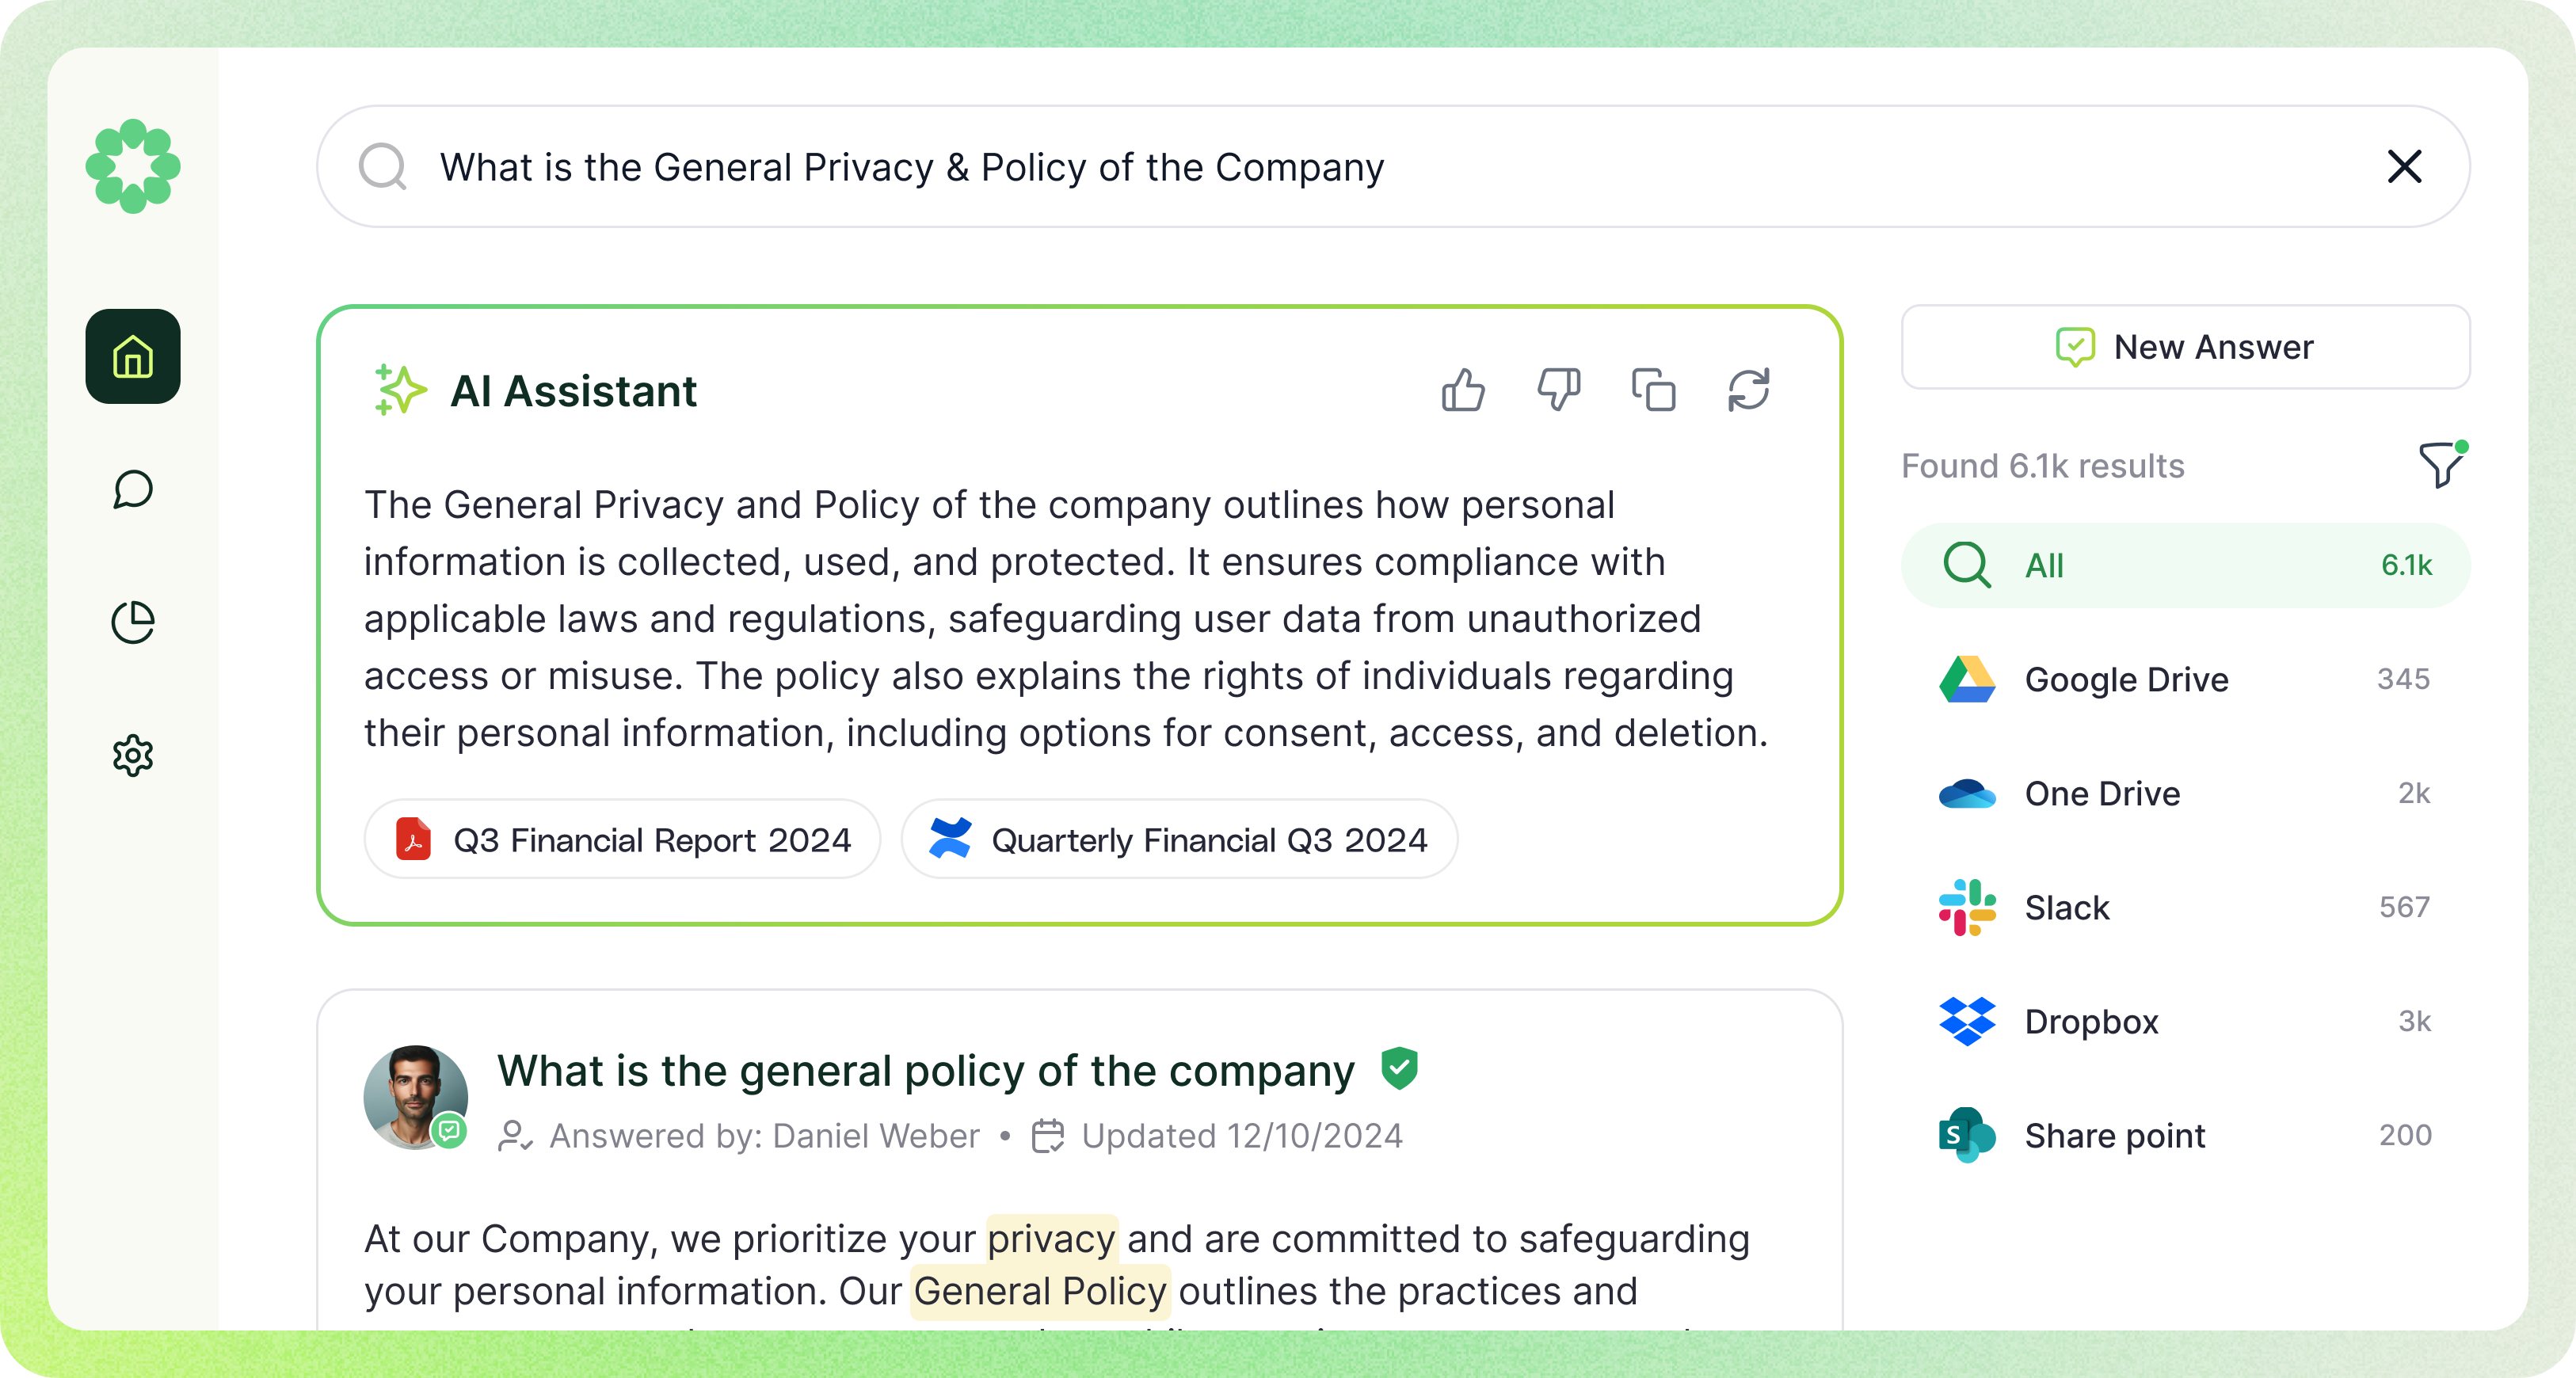Select the All results filter

coord(2185,565)
